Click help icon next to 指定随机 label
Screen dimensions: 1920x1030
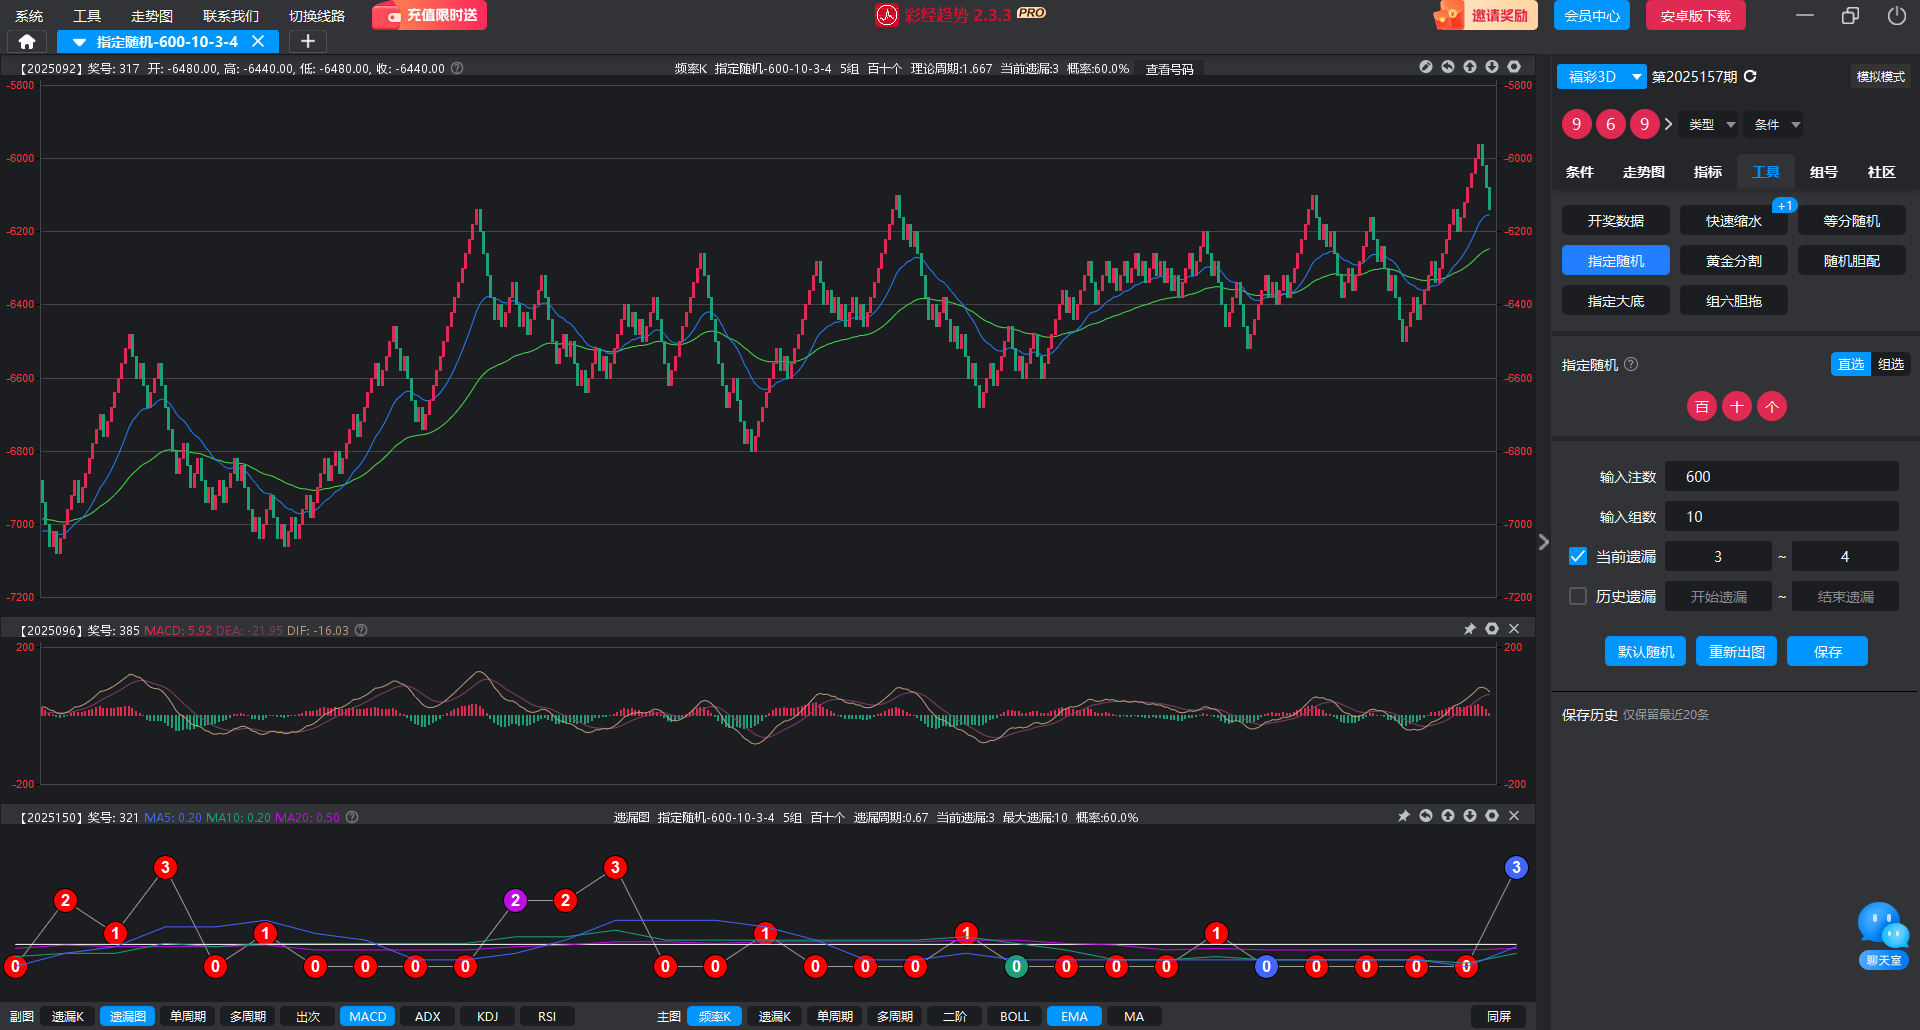click(x=1631, y=364)
